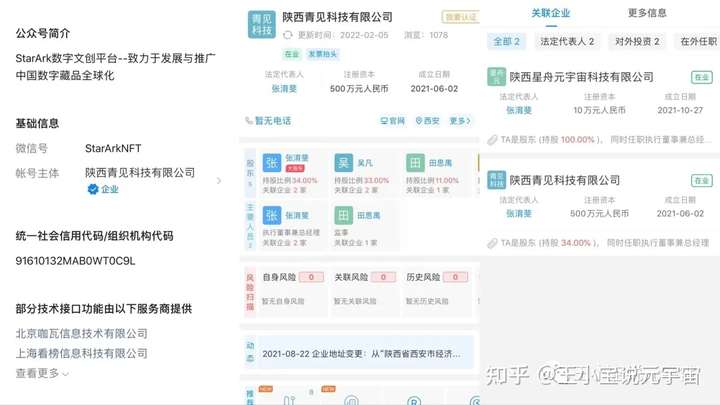Tap the 监事 role text
Screen dimensions: 720x405
[341, 233]
